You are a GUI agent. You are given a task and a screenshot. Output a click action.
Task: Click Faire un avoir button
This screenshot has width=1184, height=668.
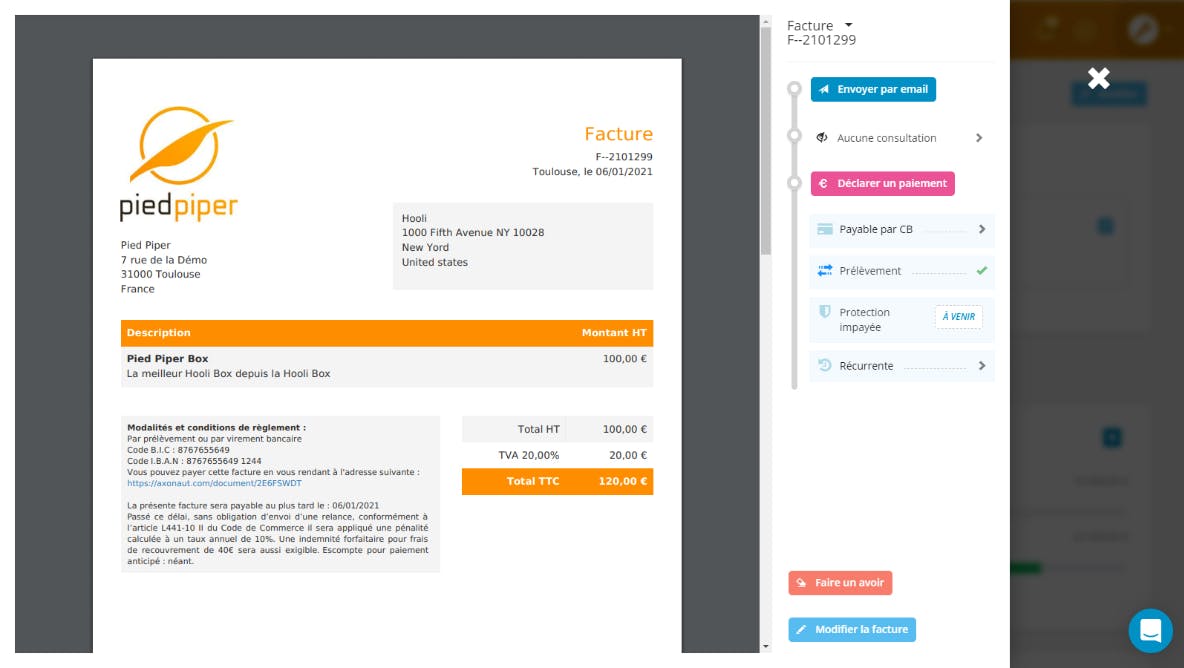(x=840, y=583)
